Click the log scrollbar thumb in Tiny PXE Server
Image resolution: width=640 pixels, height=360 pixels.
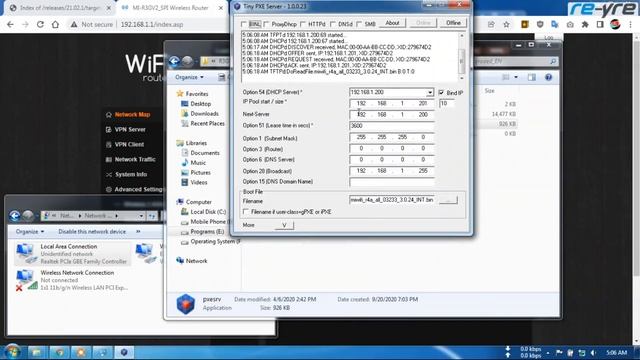pos(462,60)
